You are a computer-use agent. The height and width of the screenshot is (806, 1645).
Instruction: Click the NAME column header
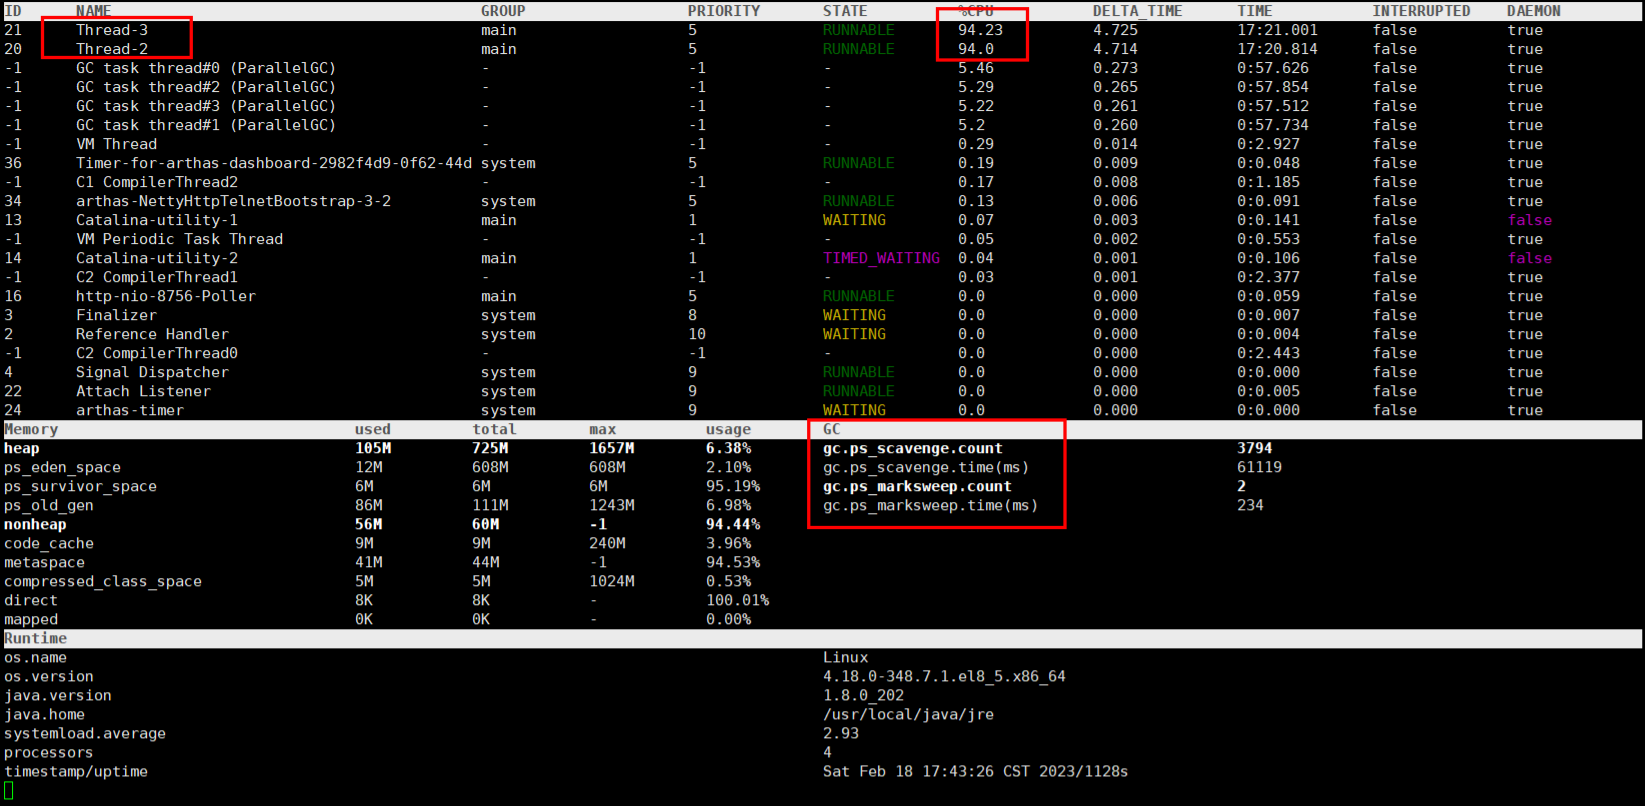coord(94,11)
